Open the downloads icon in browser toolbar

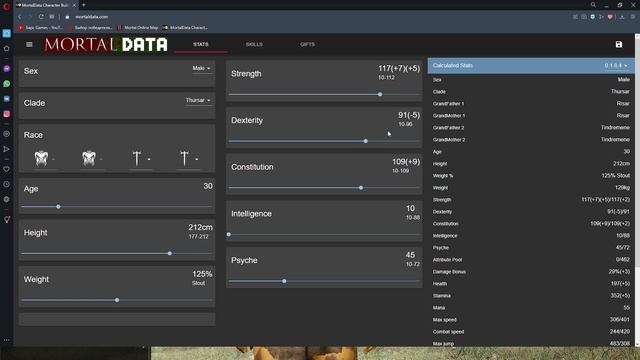[x=622, y=17]
